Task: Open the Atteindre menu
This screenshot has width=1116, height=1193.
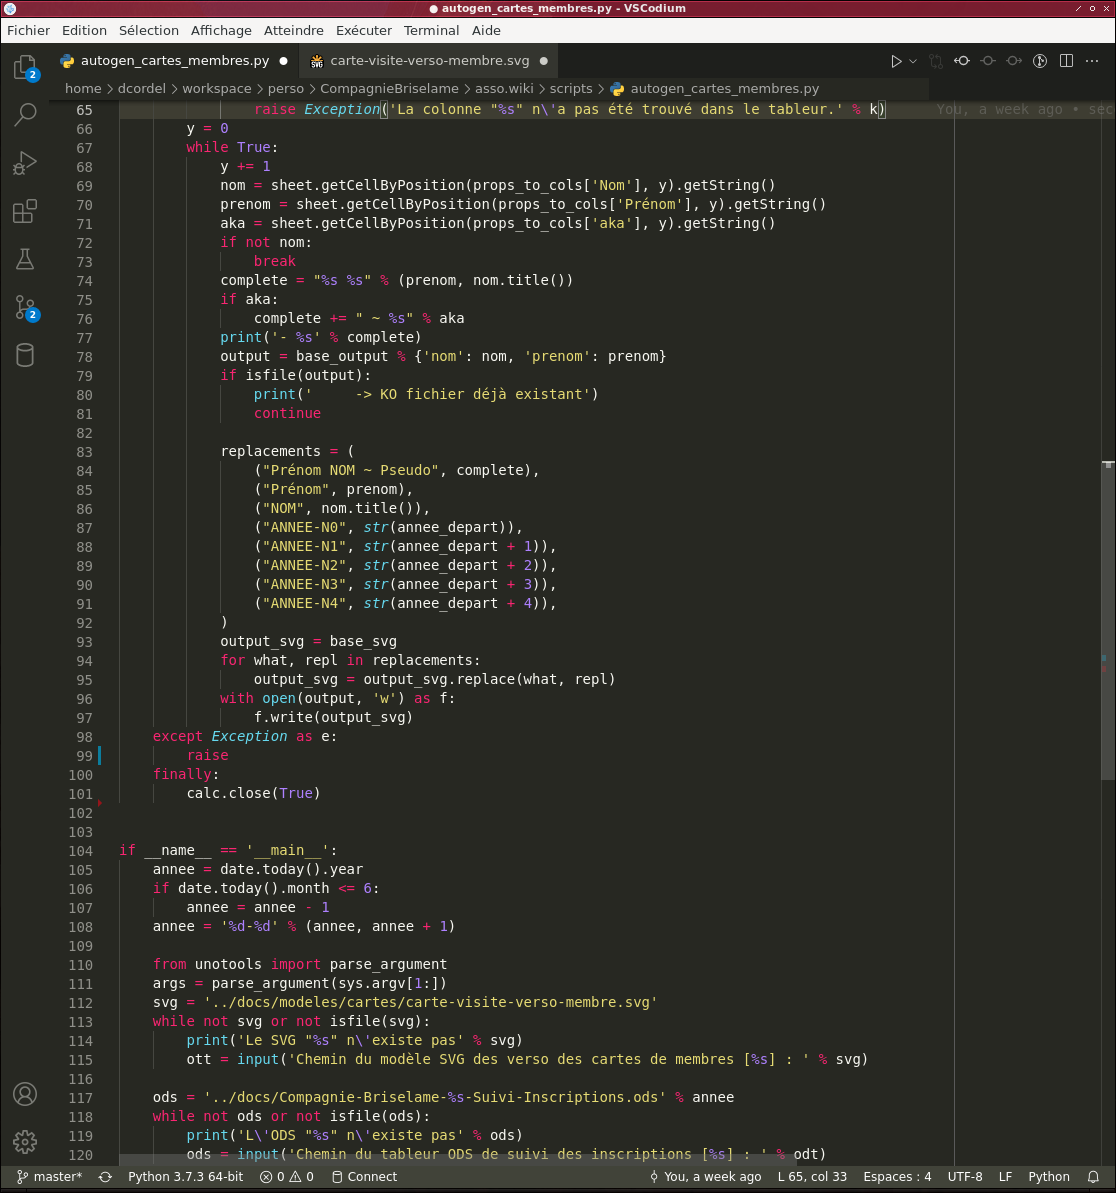Action: [x=294, y=30]
